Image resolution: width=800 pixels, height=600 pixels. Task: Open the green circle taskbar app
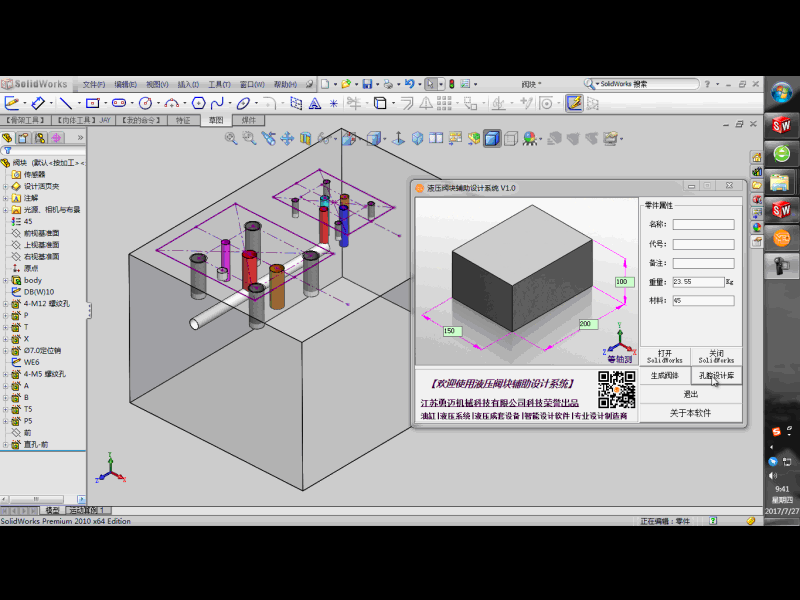782,154
